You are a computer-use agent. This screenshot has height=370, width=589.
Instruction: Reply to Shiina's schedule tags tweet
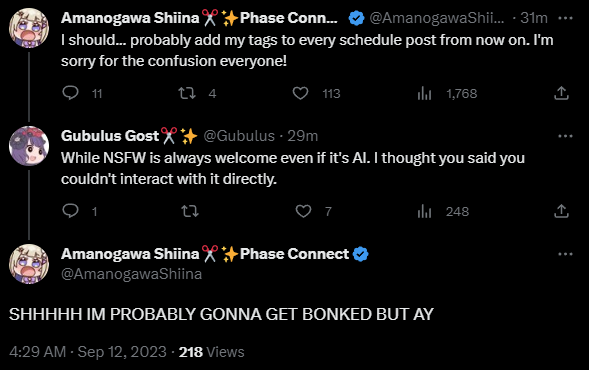pos(70,93)
